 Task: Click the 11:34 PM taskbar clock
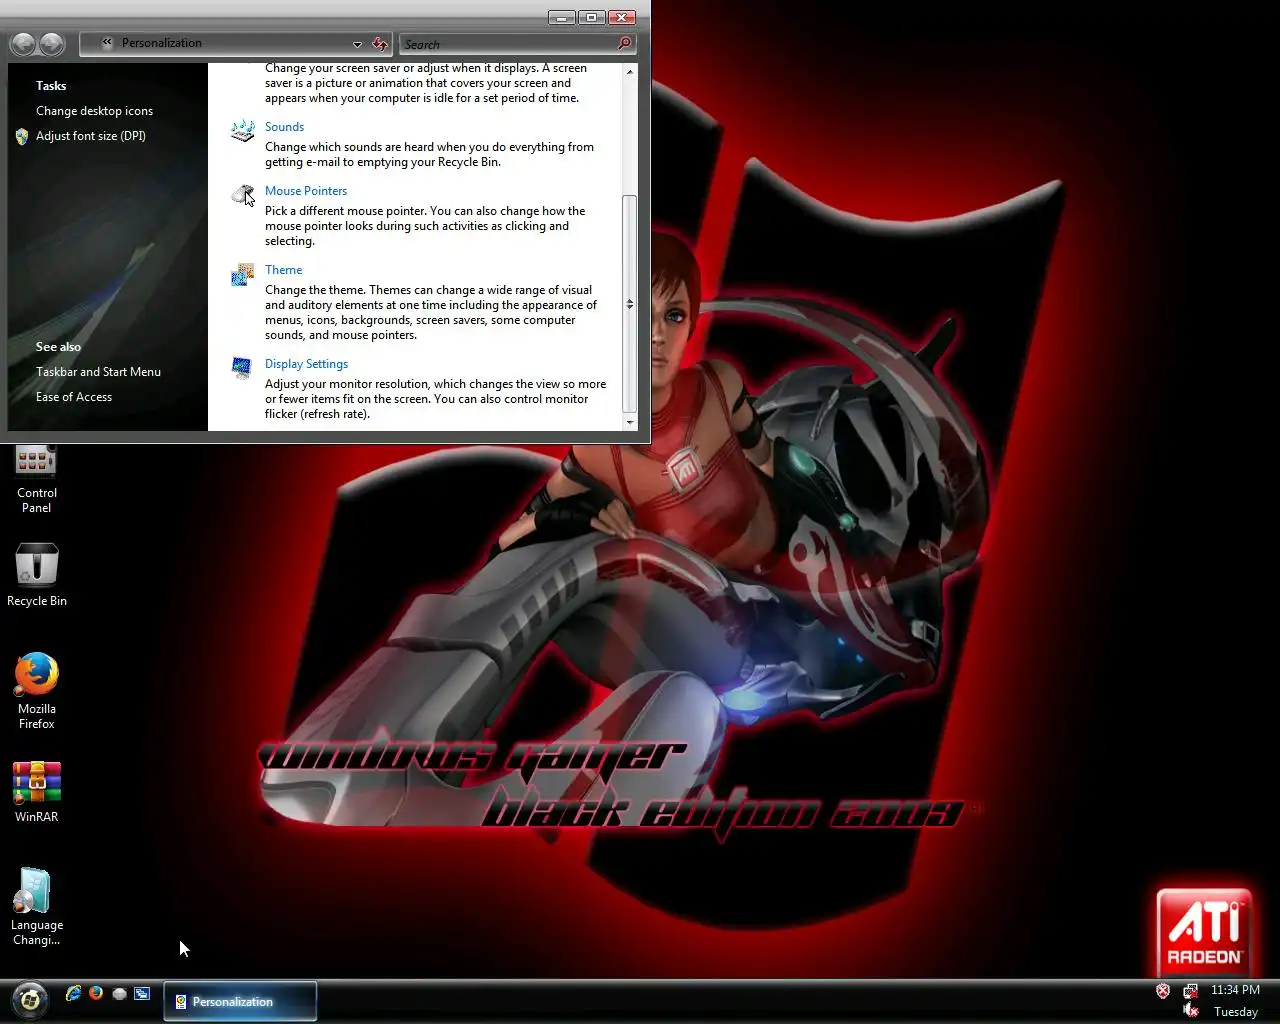pyautogui.click(x=1235, y=990)
